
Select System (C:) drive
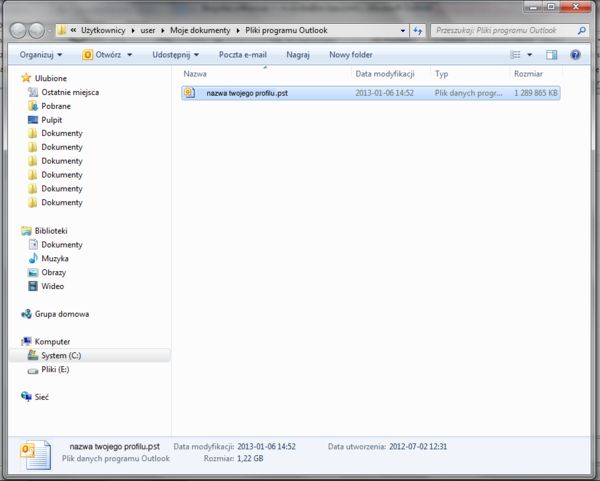pyautogui.click(x=61, y=355)
